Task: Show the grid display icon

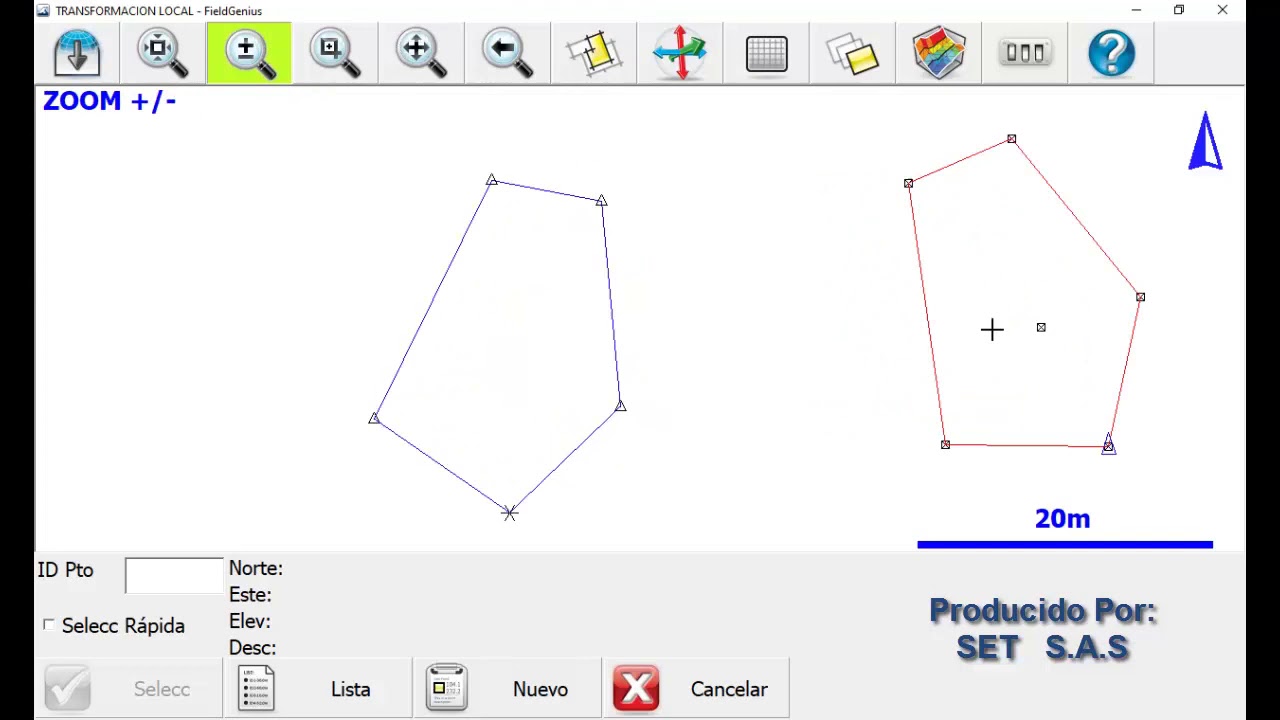Action: click(766, 52)
